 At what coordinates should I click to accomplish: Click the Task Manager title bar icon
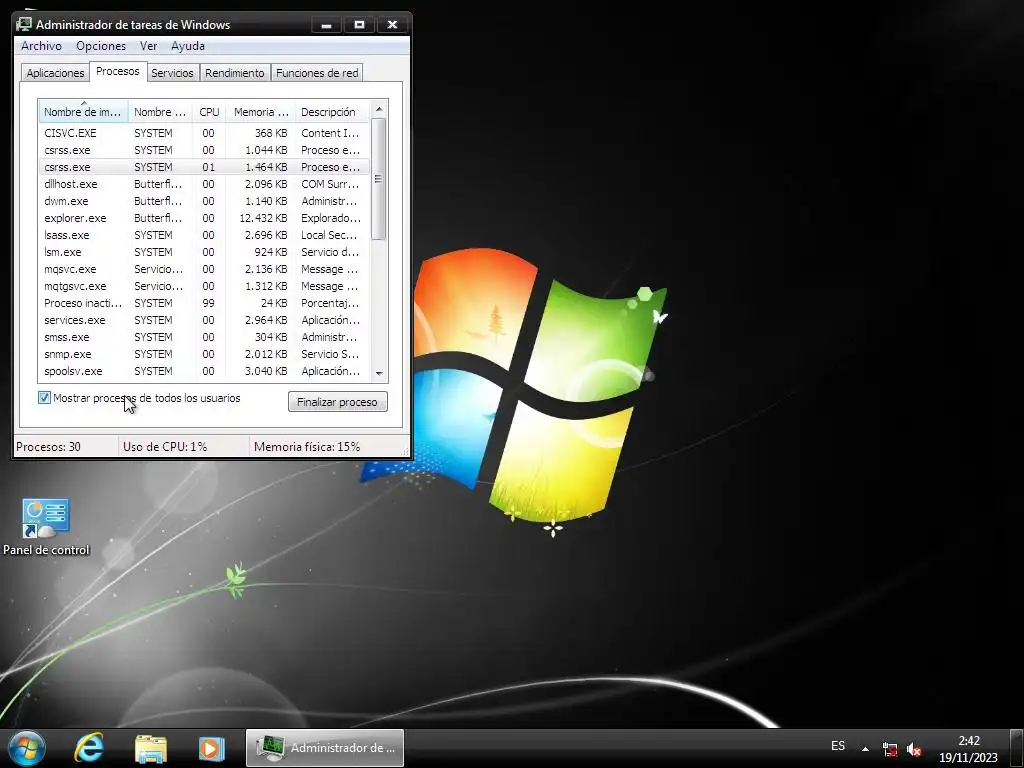[24, 24]
